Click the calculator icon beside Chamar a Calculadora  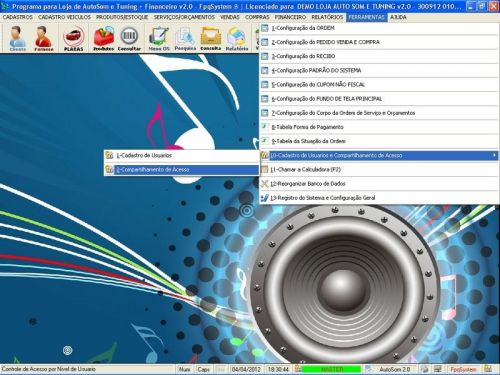click(265, 169)
